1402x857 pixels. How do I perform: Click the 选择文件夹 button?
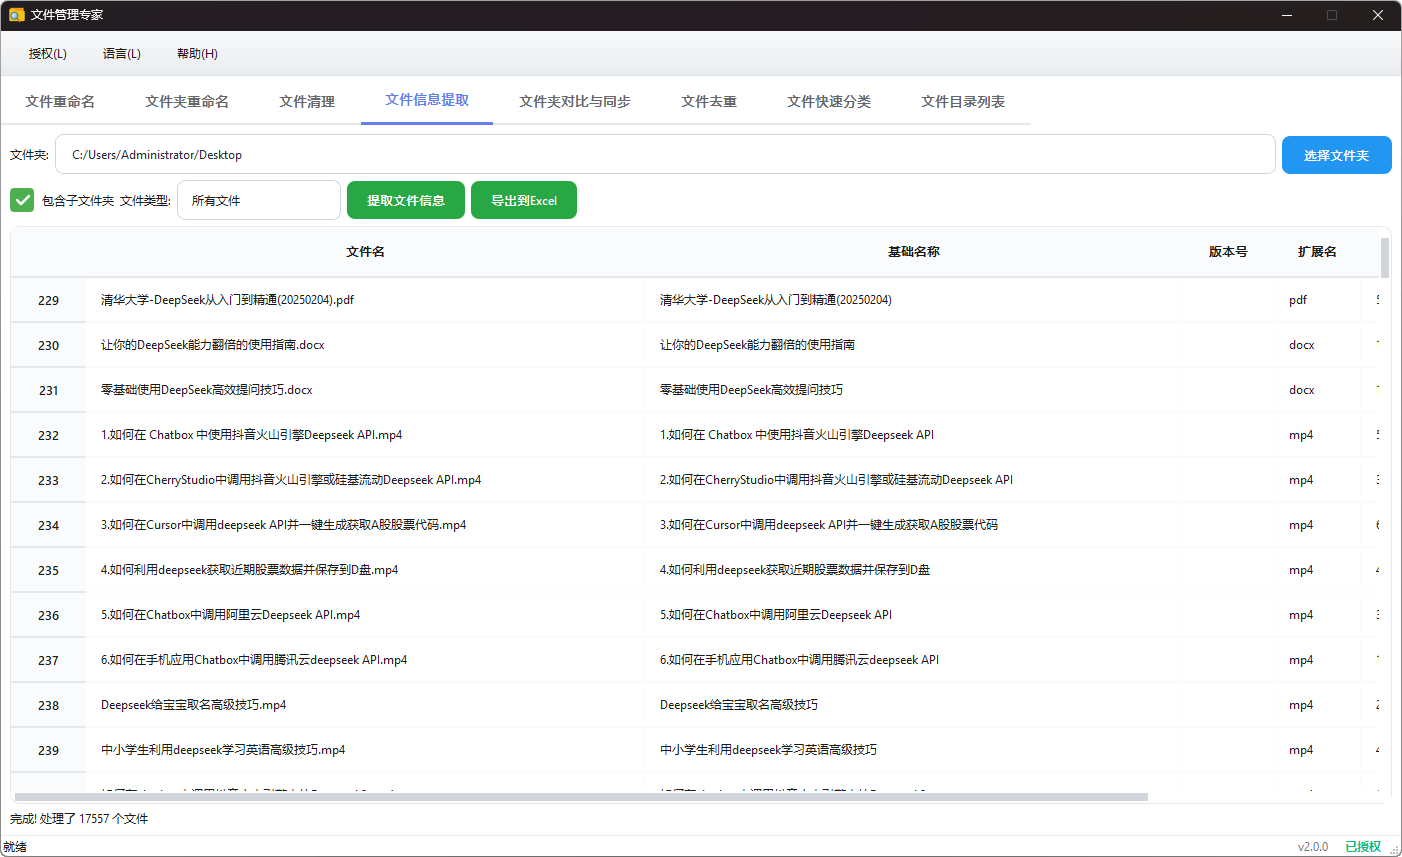[1336, 154]
